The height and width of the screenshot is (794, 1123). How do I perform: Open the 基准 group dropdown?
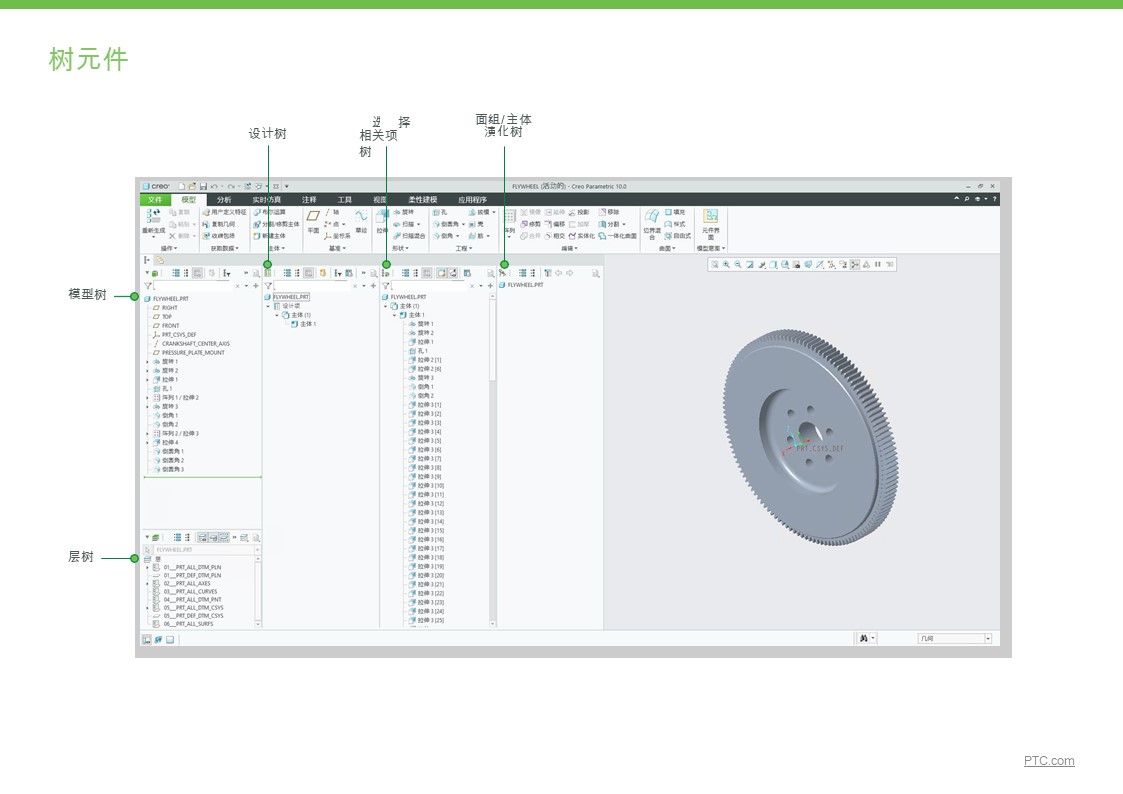[337, 248]
